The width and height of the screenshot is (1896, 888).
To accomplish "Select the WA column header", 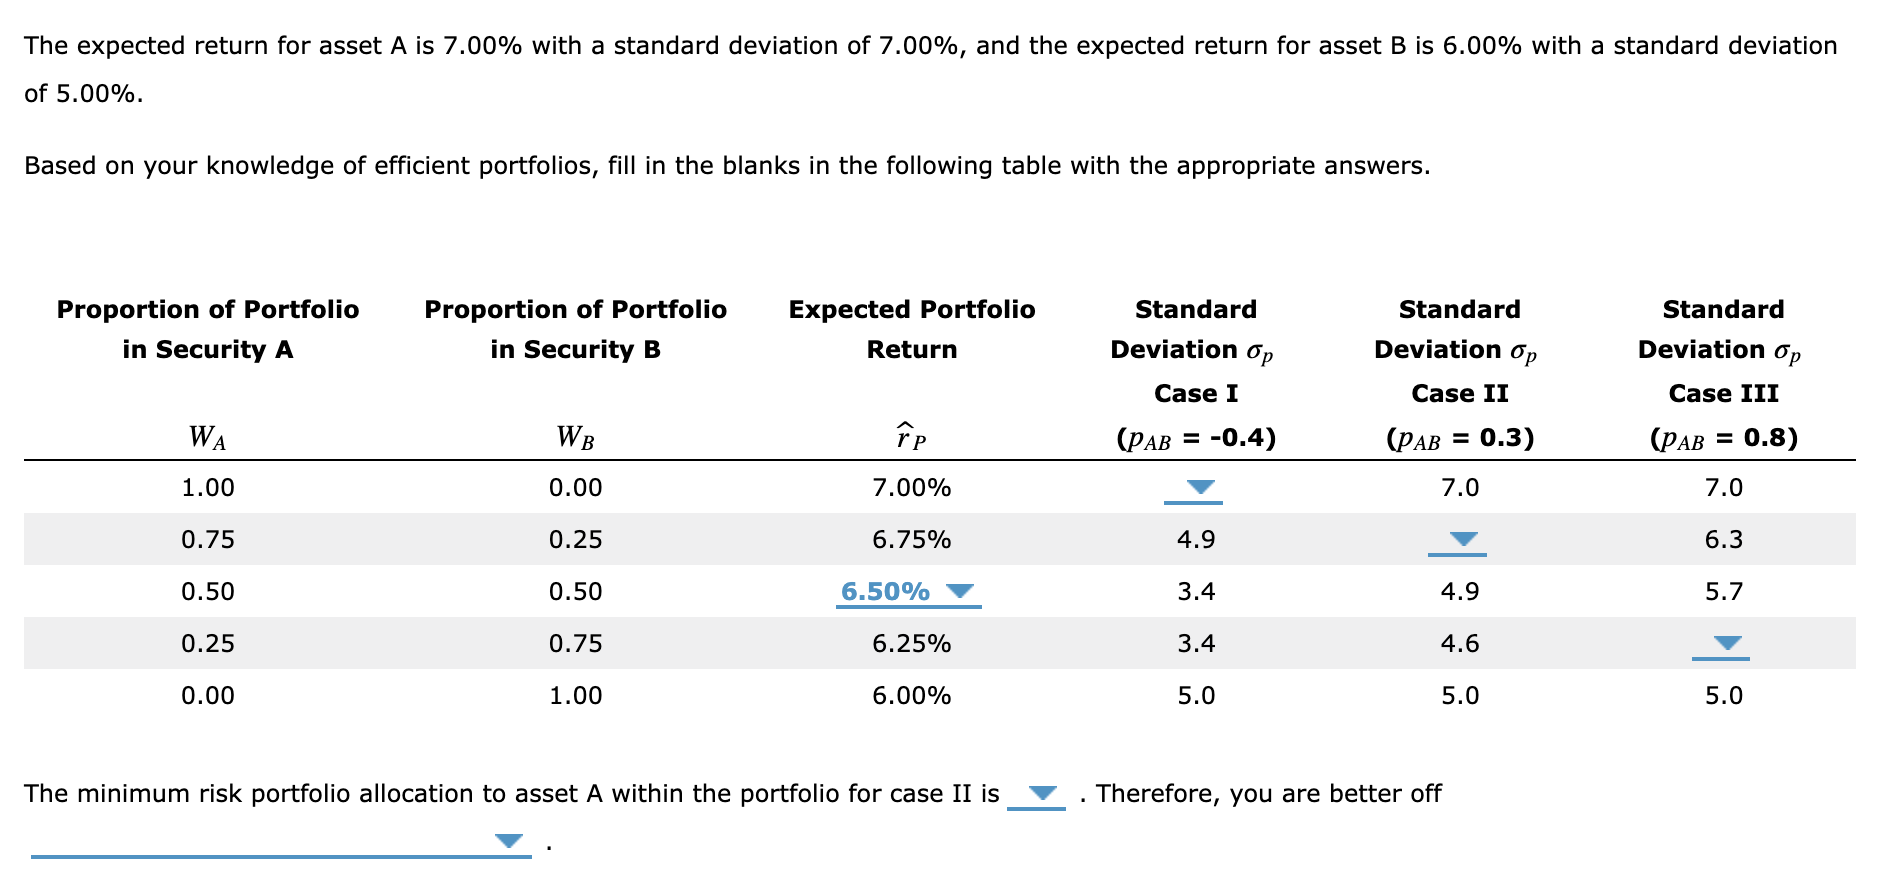I will pos(206,435).
